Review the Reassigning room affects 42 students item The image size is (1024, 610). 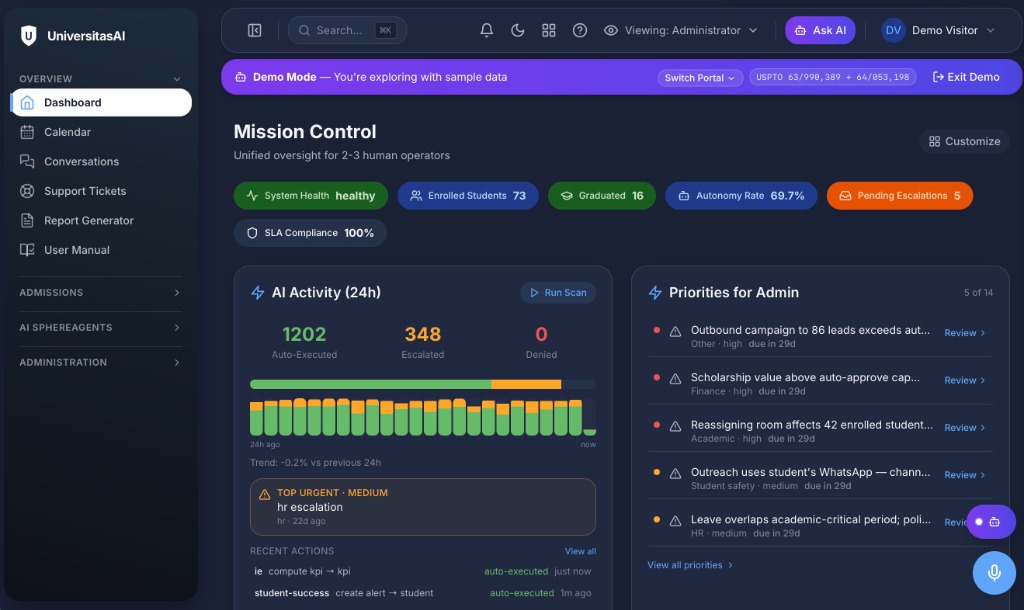tap(965, 427)
